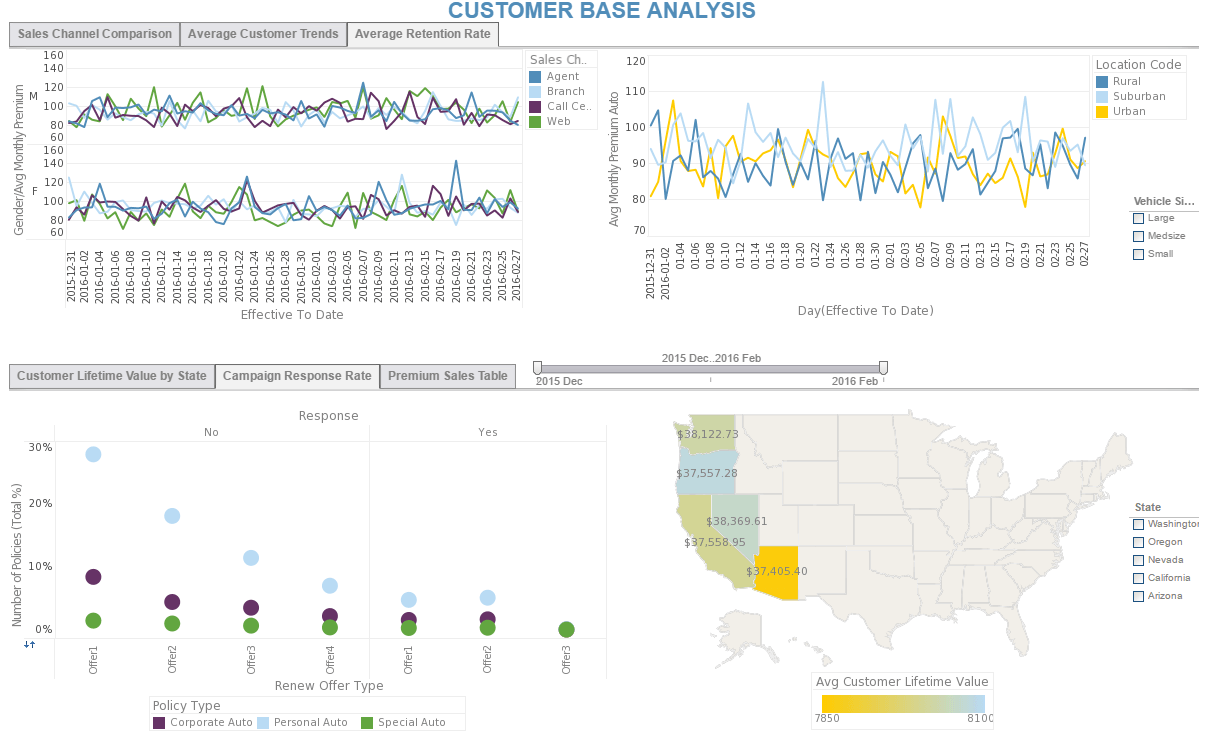1215x740 pixels.
Task: Click the Urban location legend swatch
Action: coord(1102,111)
